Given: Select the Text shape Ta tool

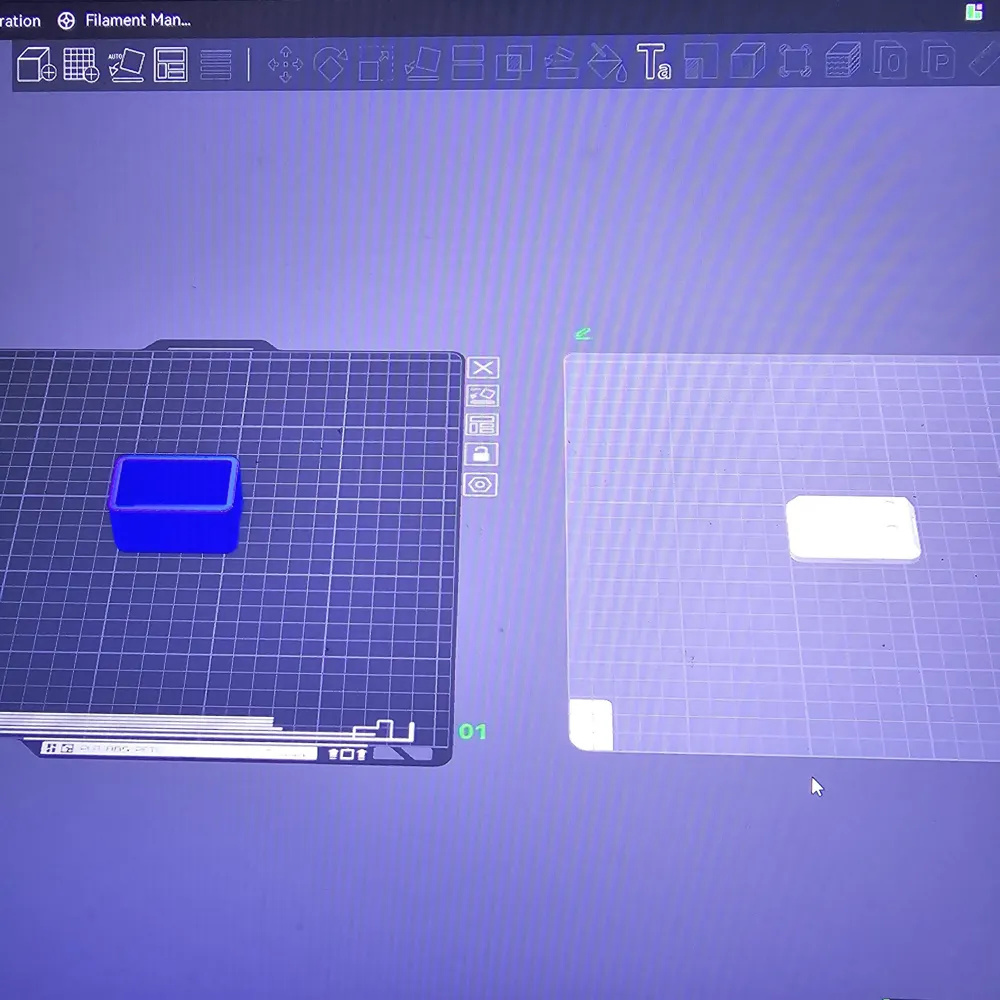Looking at the screenshot, I should (x=654, y=62).
